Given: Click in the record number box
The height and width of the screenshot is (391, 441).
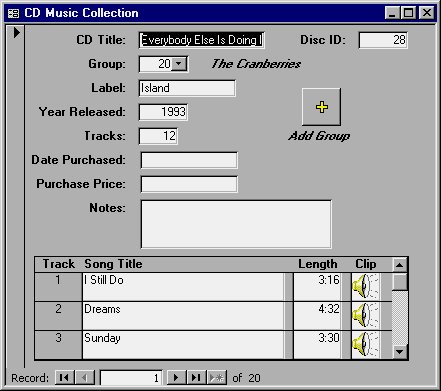Looking at the screenshot, I should click(x=131, y=378).
